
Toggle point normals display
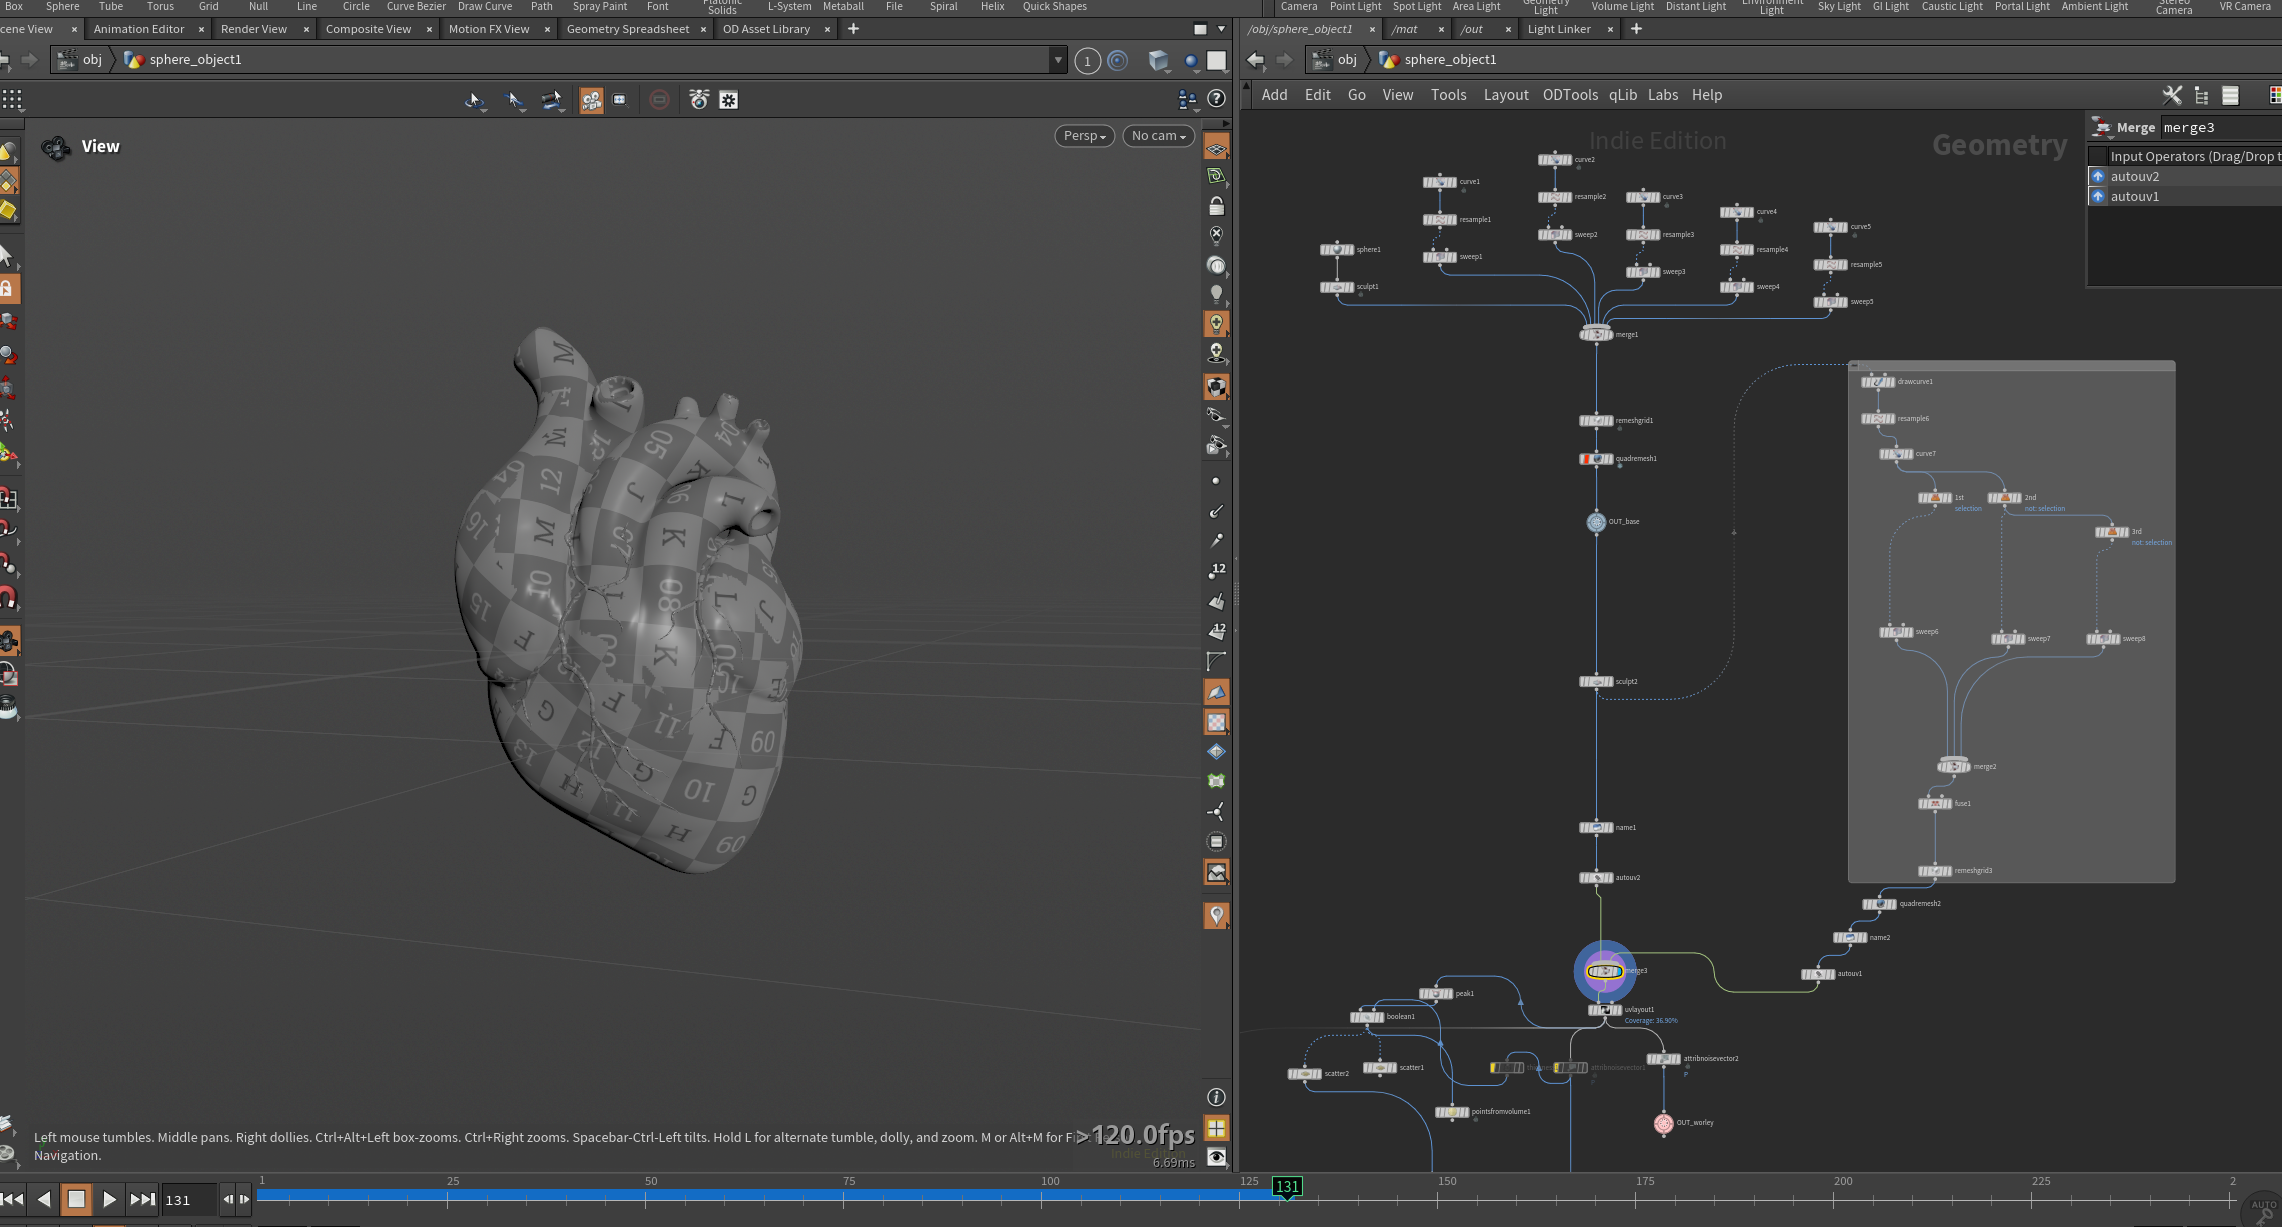1216,511
